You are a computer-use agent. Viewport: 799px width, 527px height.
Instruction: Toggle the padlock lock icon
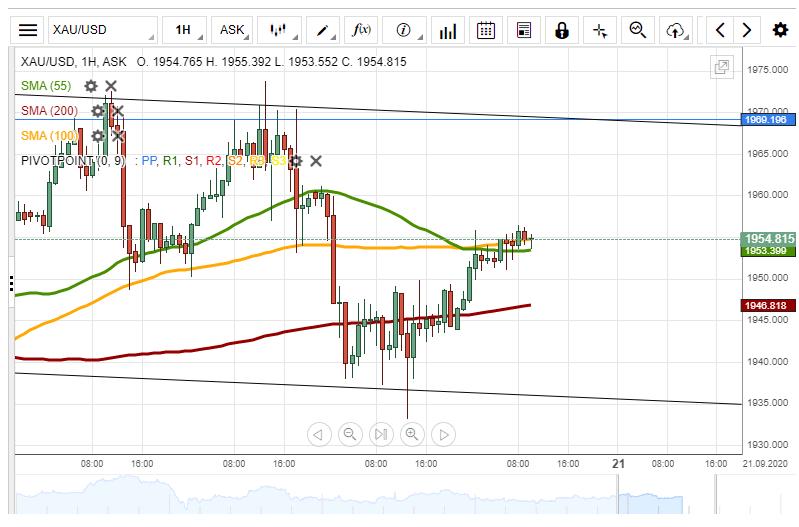tap(562, 30)
